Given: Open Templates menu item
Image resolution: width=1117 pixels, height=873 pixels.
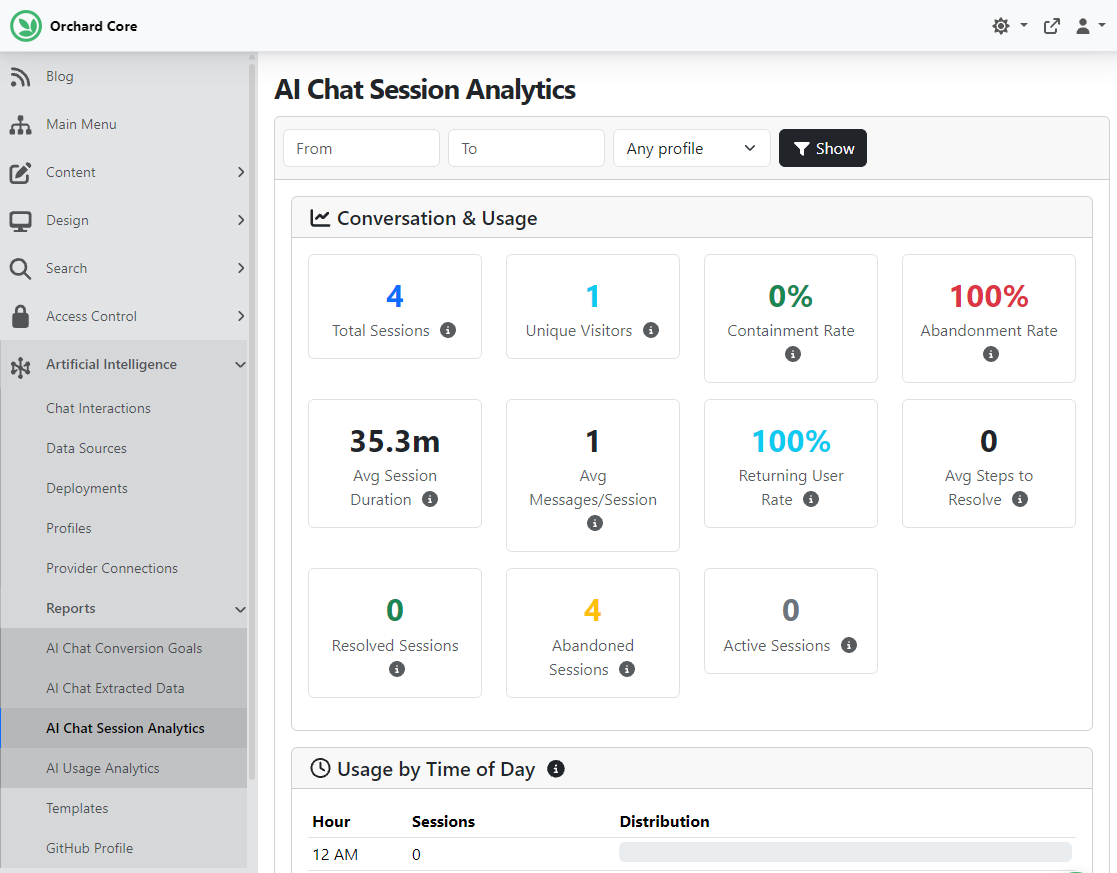Looking at the screenshot, I should [77, 808].
